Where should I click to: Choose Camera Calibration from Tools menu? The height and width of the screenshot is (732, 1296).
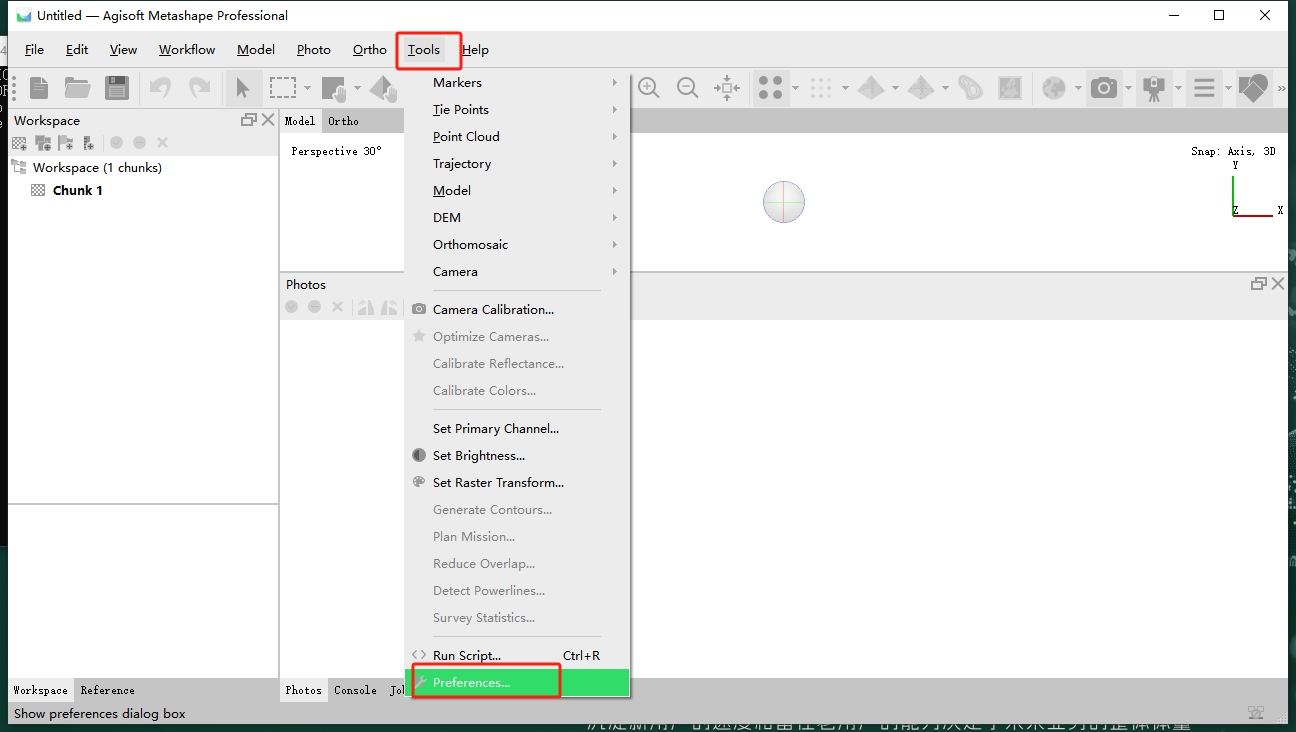coord(517,310)
